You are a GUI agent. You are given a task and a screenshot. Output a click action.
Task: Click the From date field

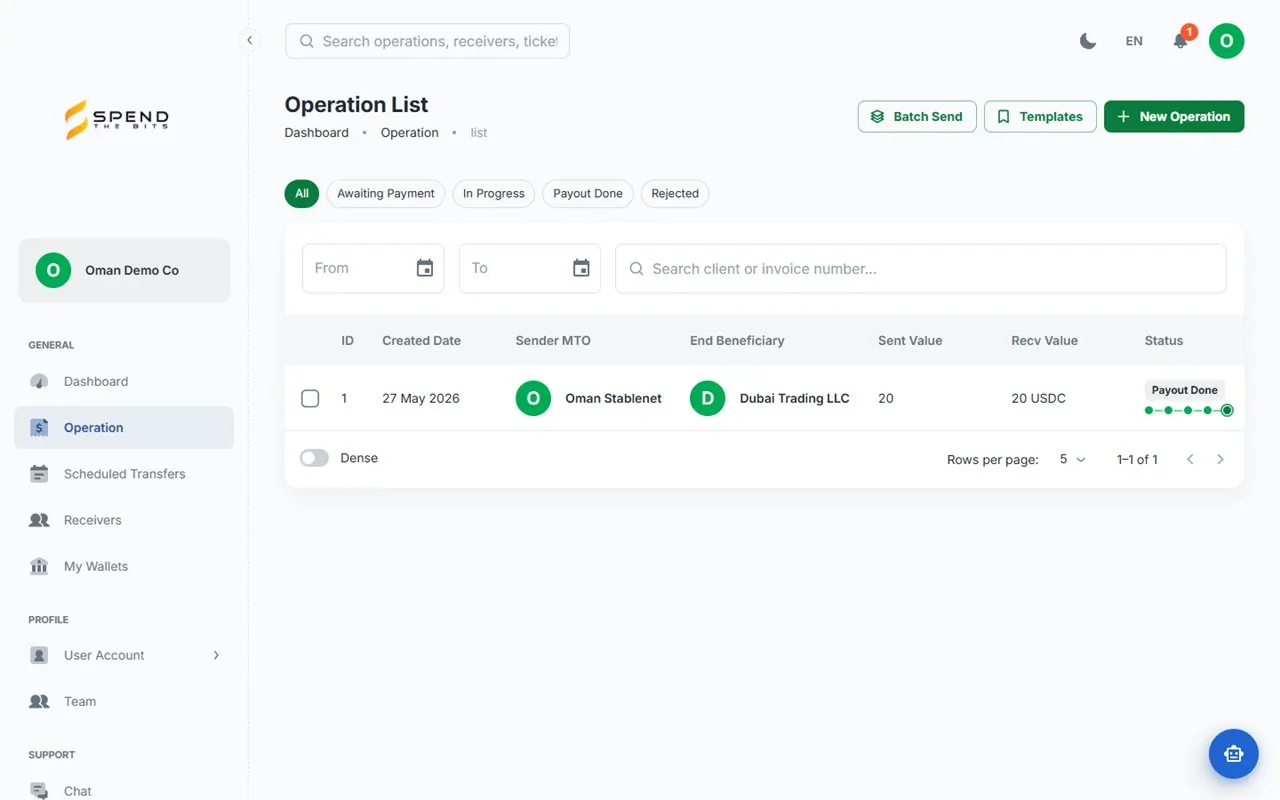coord(373,268)
